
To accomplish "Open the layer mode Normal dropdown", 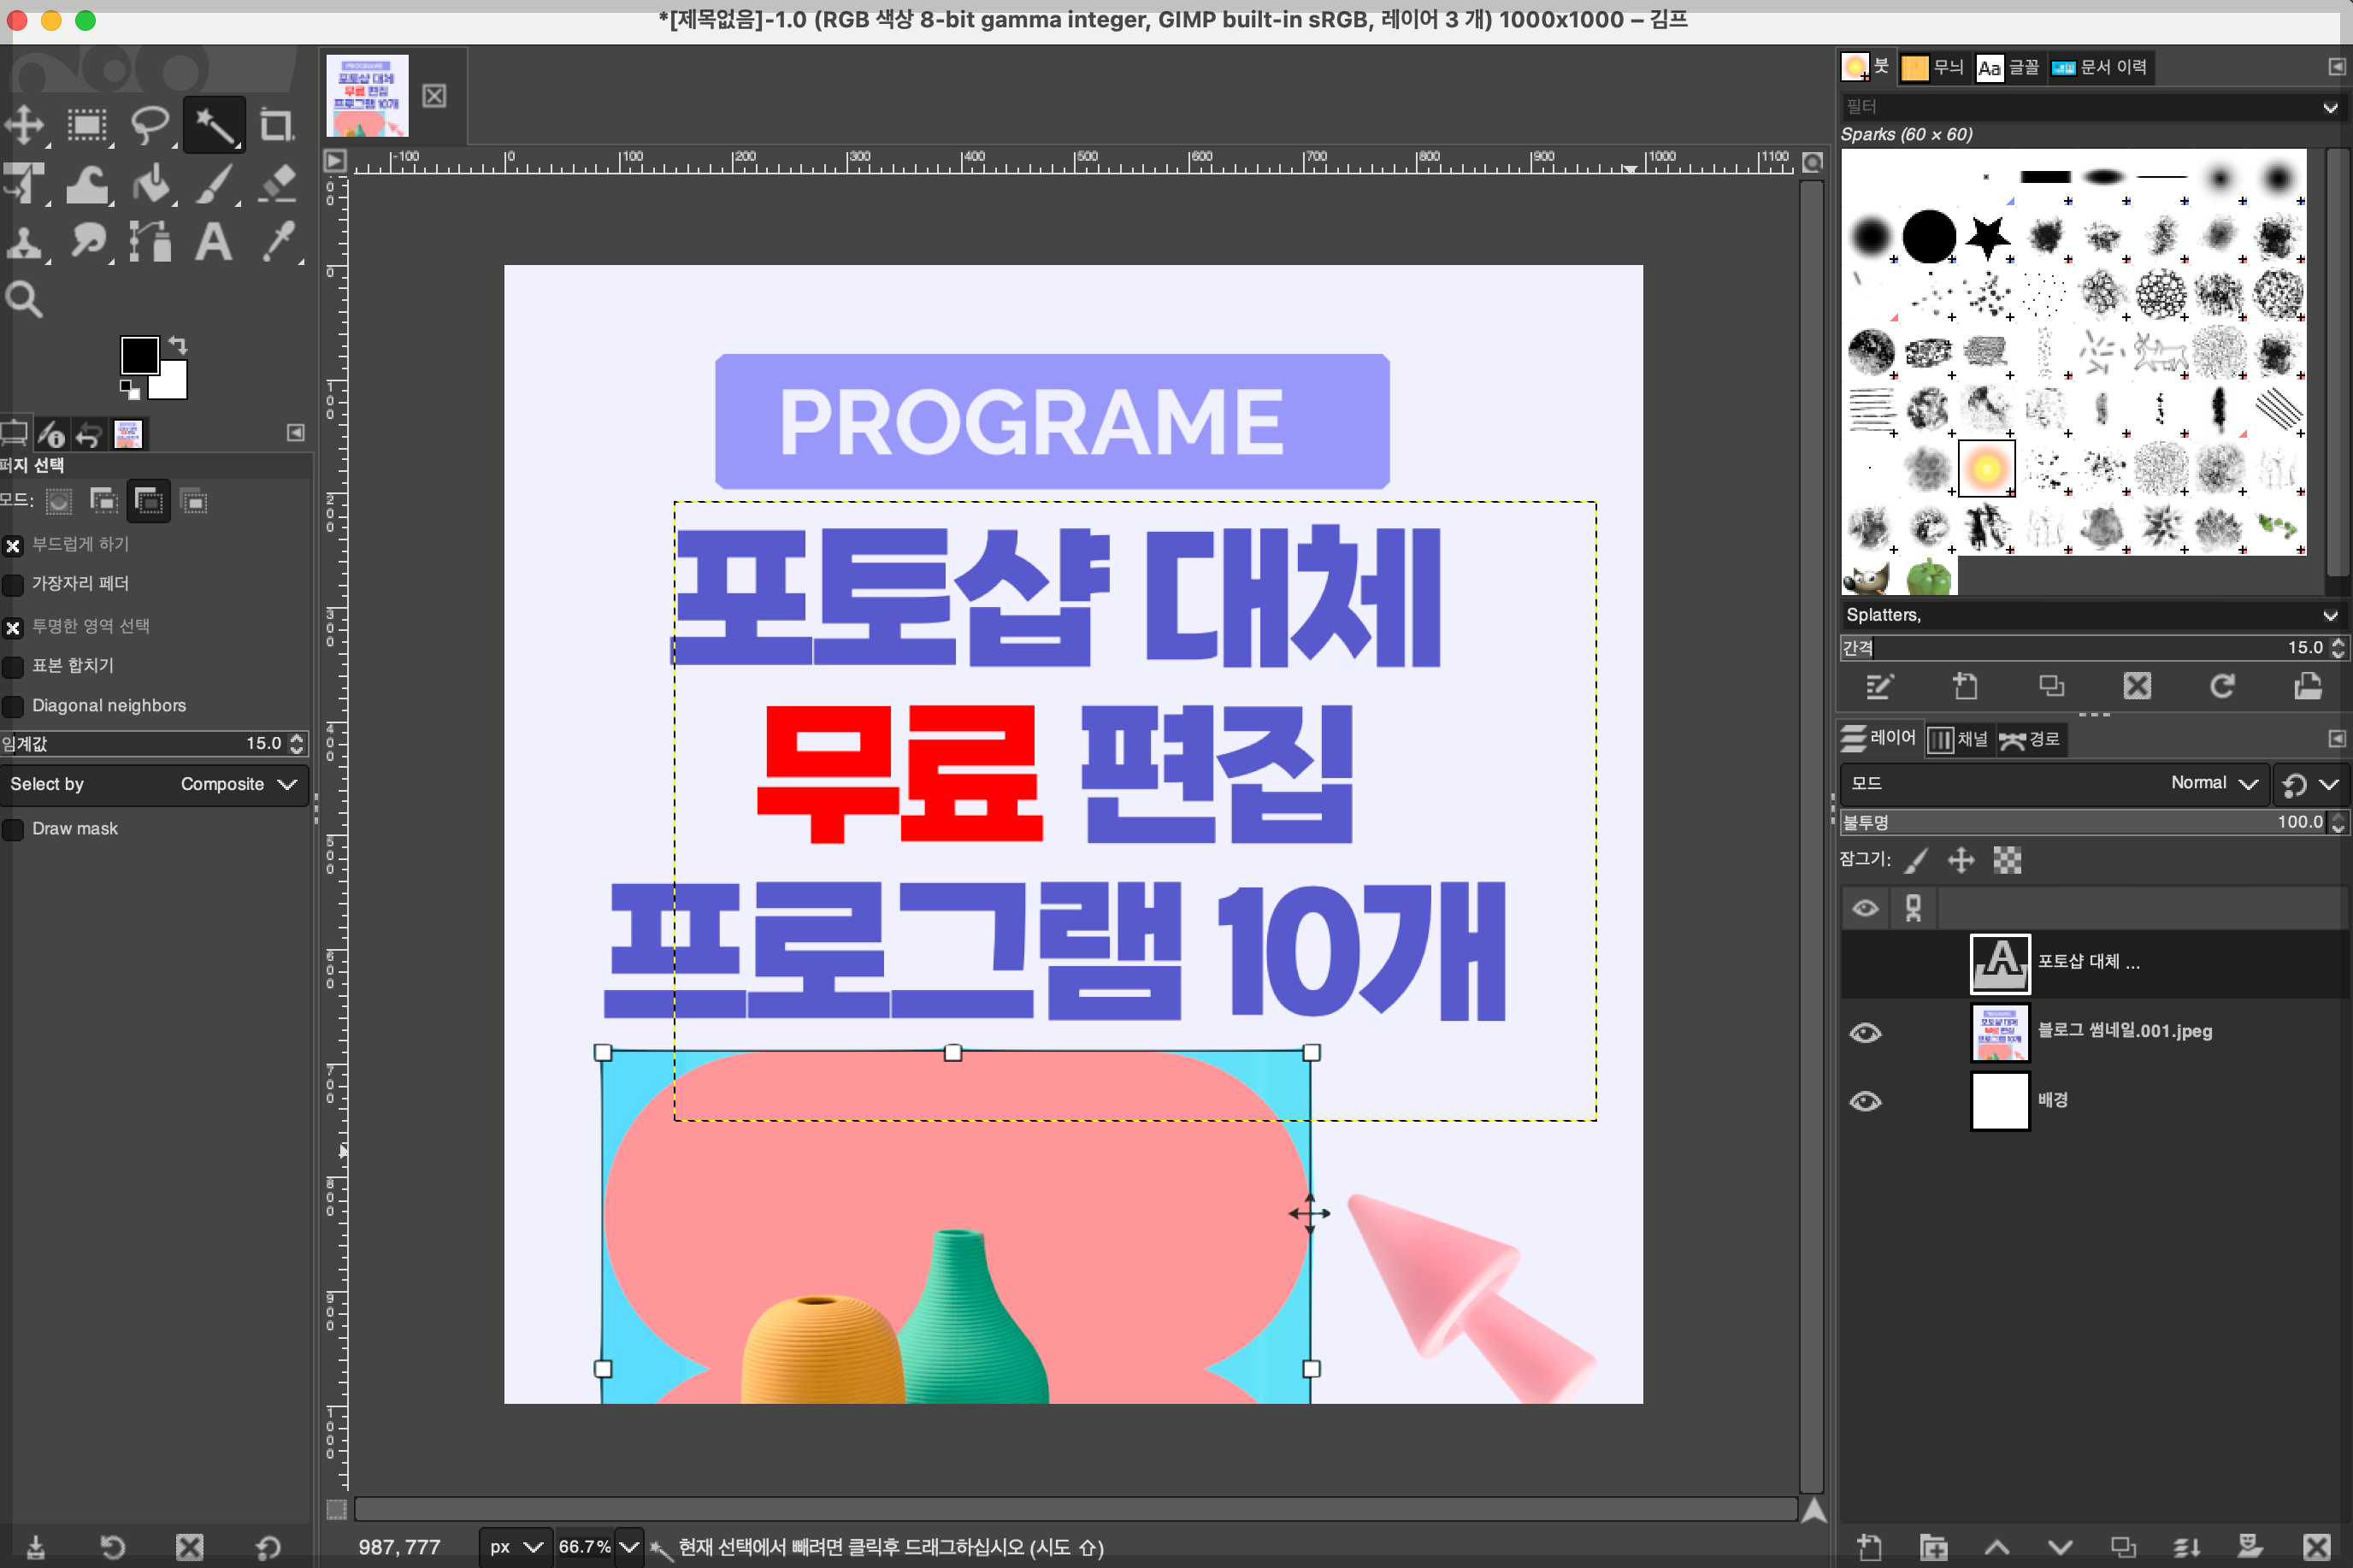I will click(x=2211, y=783).
